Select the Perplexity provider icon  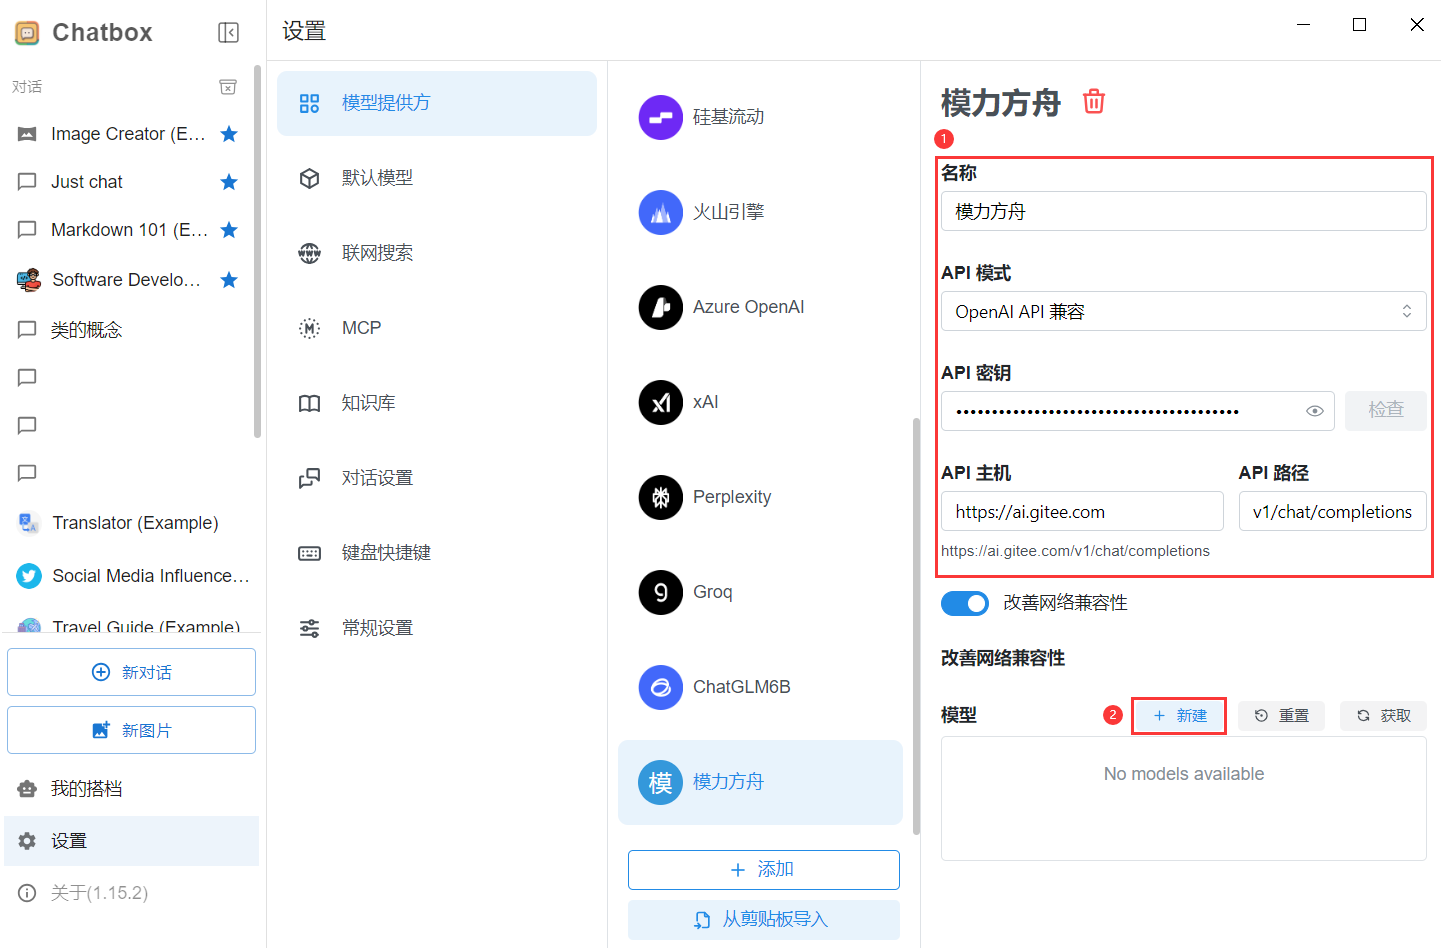click(660, 497)
